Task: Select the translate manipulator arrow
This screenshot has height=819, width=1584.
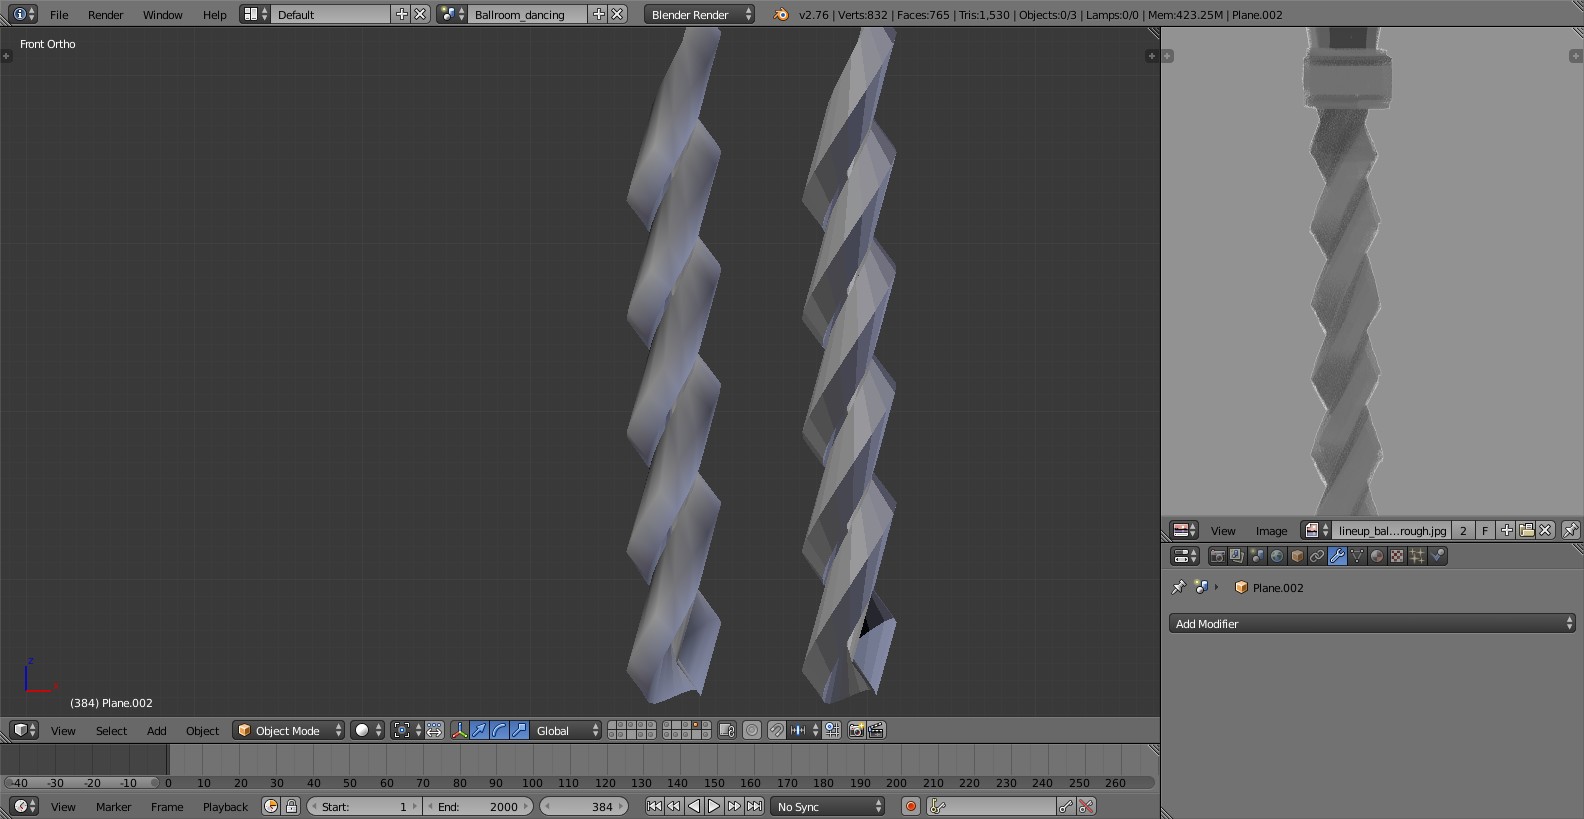Action: coord(479,730)
